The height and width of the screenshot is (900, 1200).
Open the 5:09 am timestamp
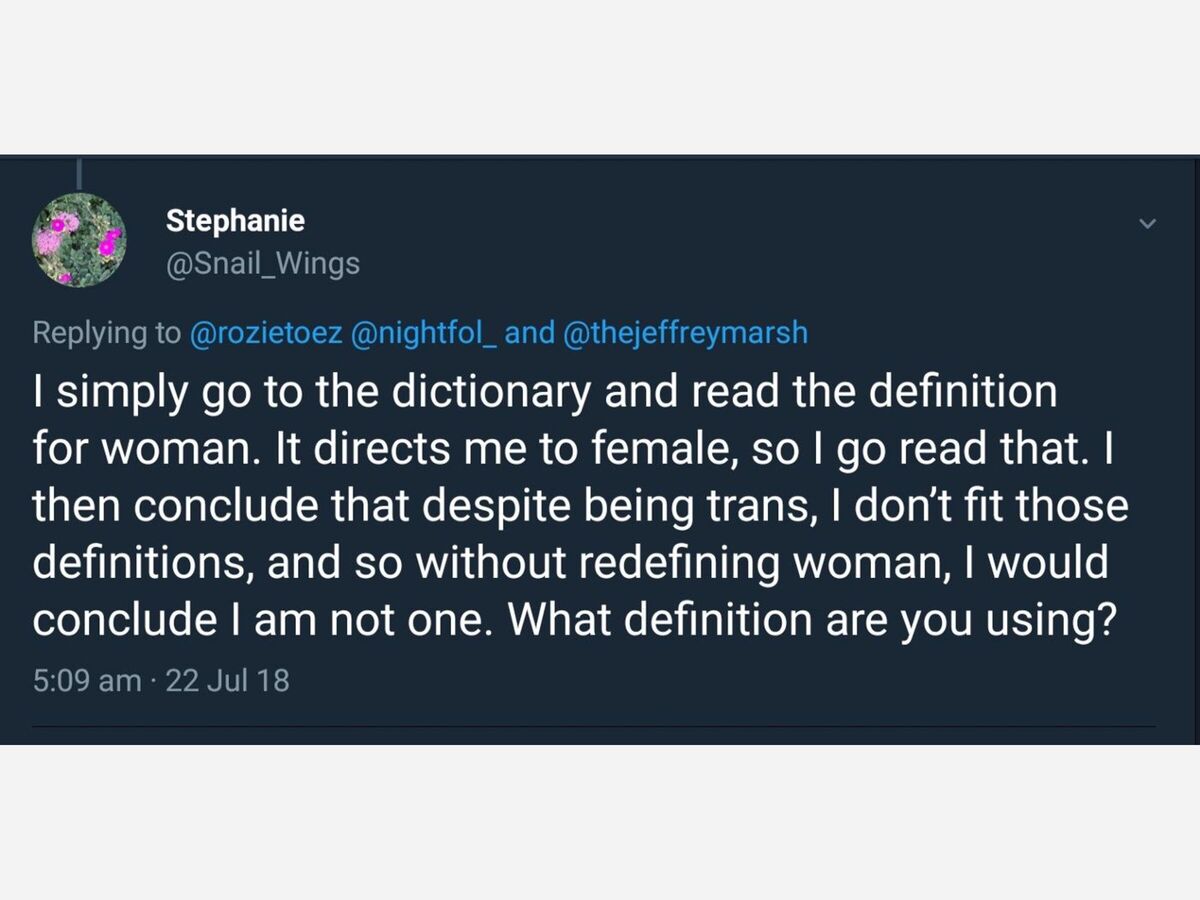point(87,681)
